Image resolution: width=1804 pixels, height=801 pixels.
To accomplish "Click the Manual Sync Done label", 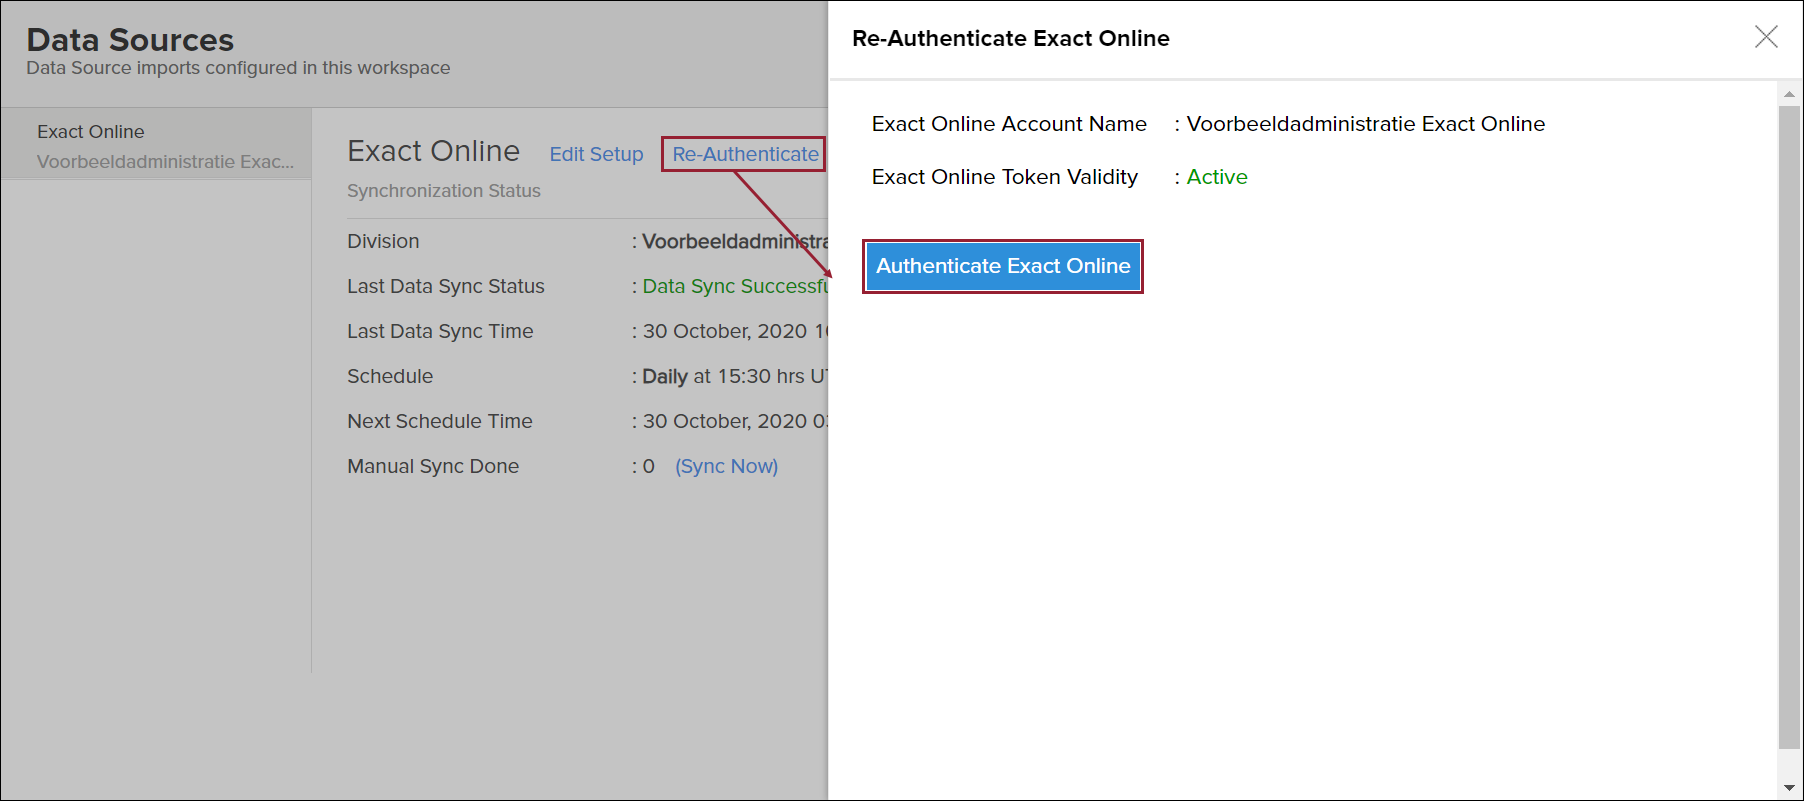I will 433,466.
